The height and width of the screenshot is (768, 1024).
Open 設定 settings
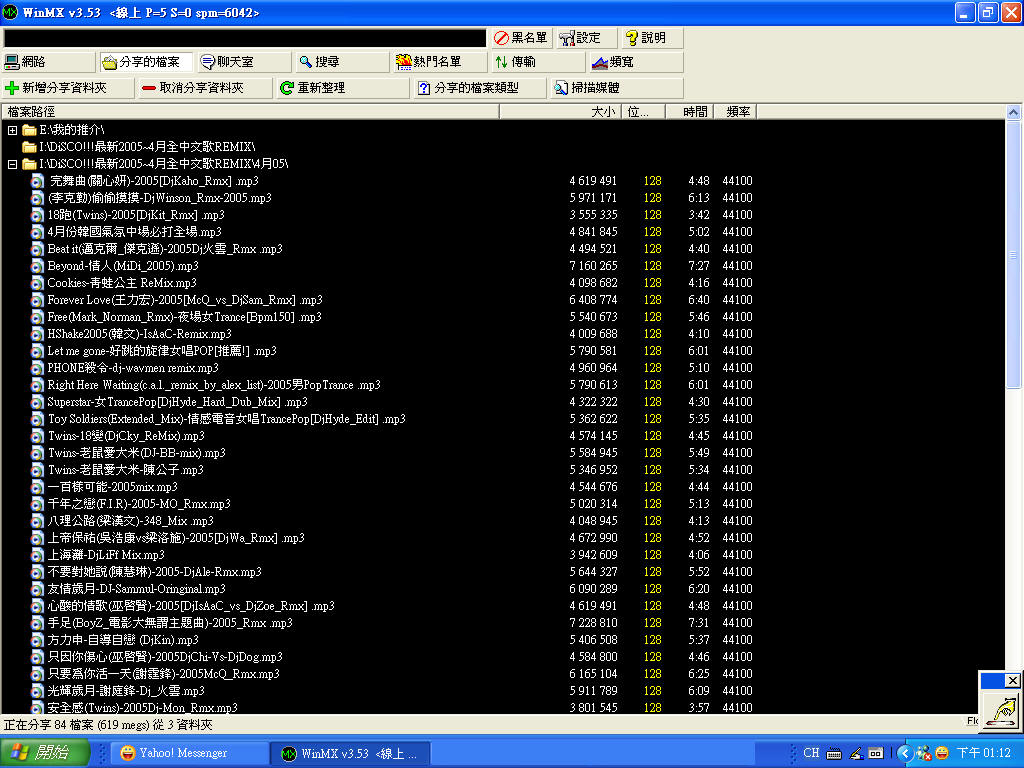(x=586, y=38)
